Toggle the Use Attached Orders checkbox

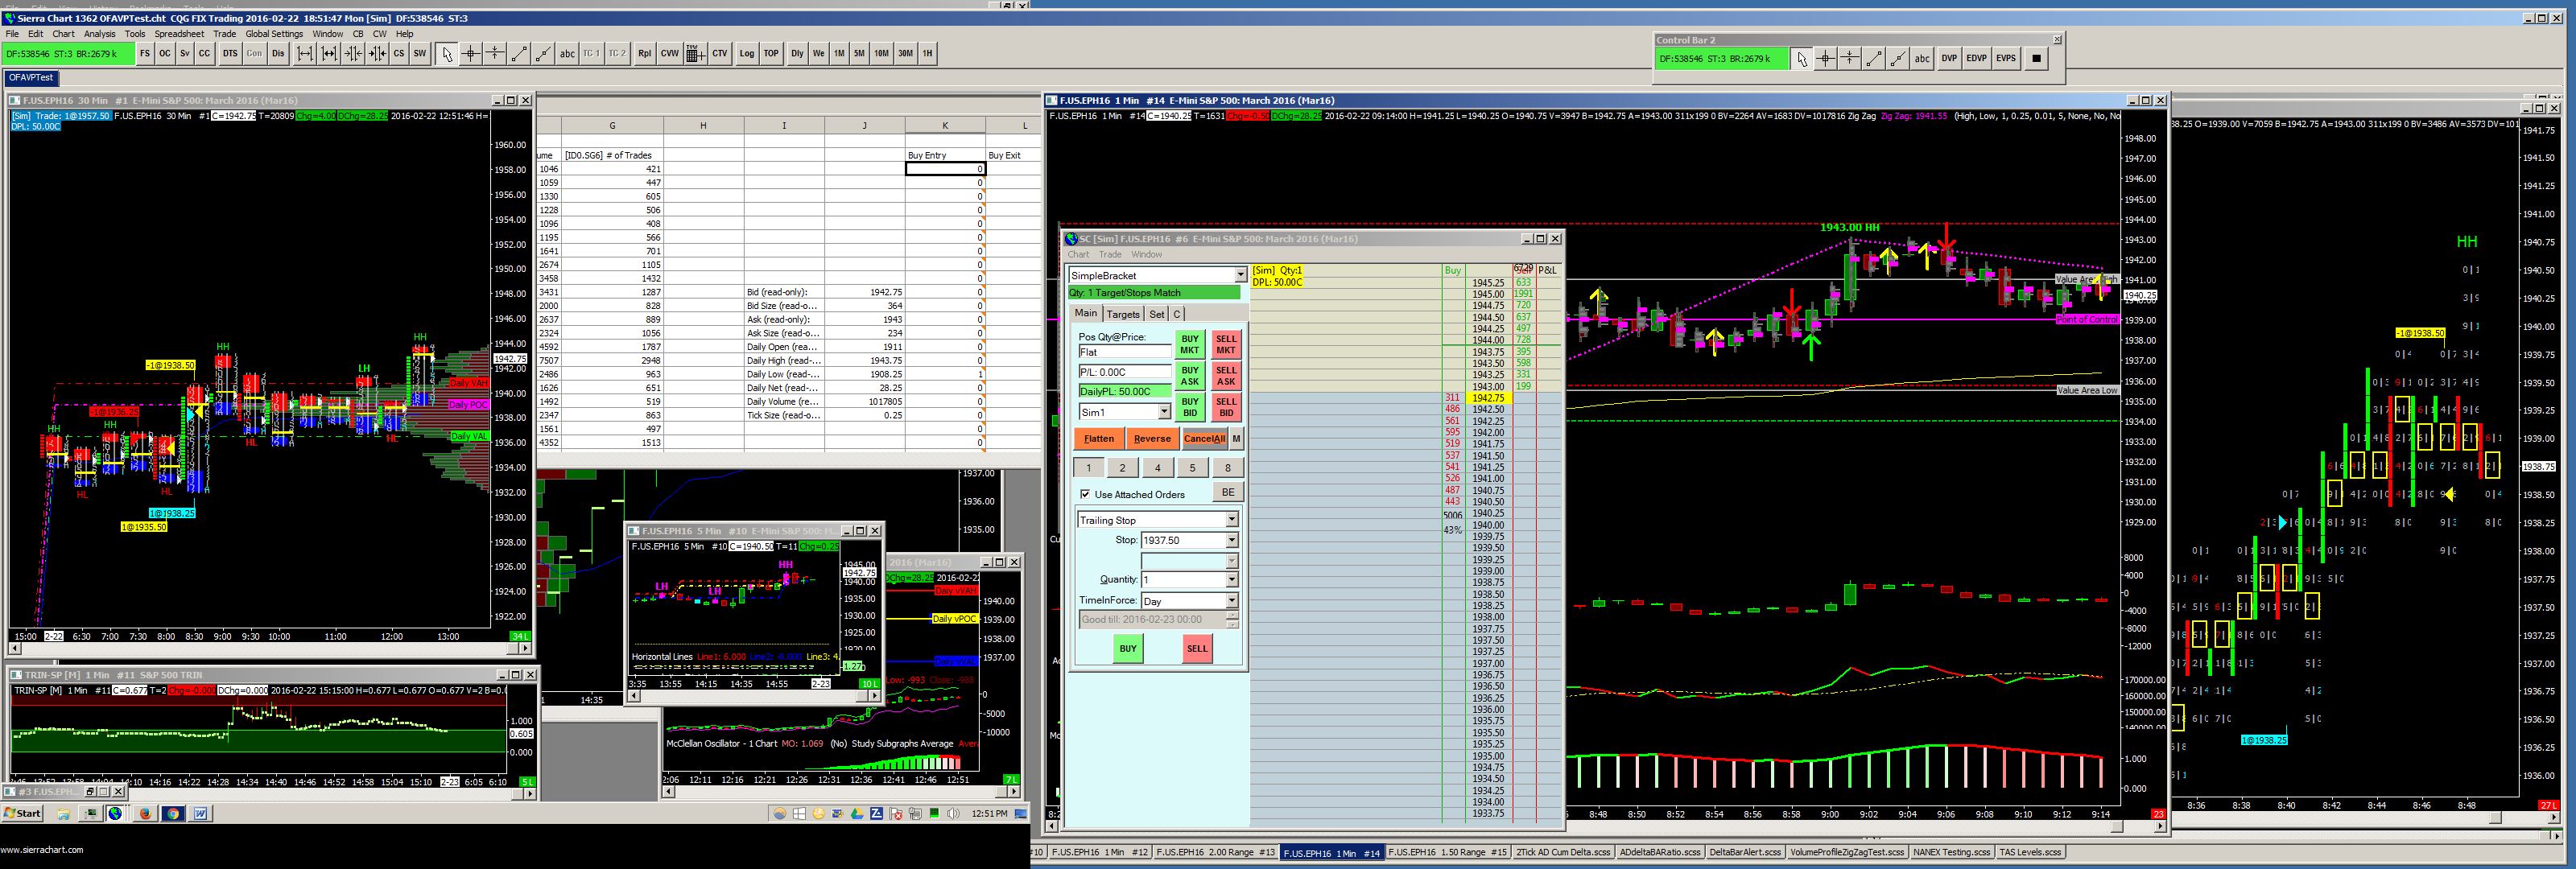point(1085,494)
